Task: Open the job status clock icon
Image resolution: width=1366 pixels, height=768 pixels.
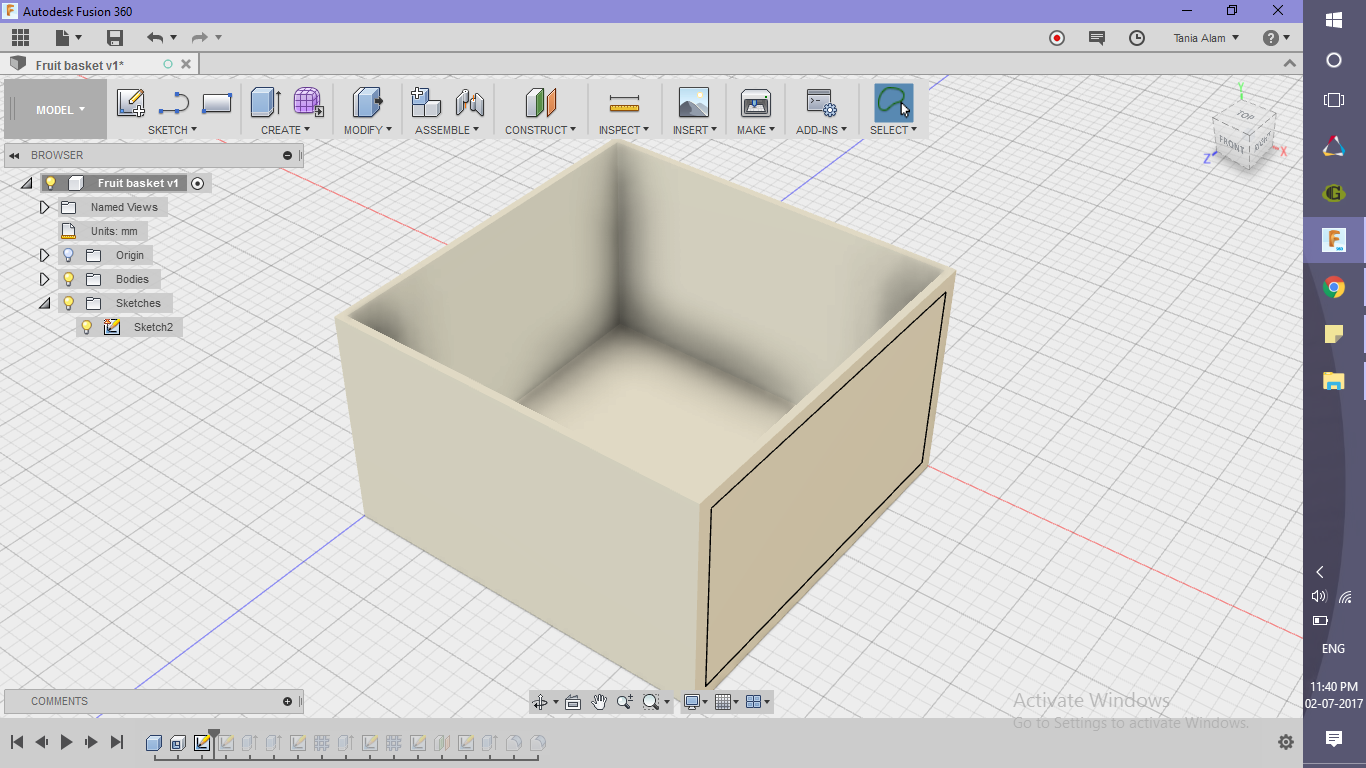Action: point(1137,38)
